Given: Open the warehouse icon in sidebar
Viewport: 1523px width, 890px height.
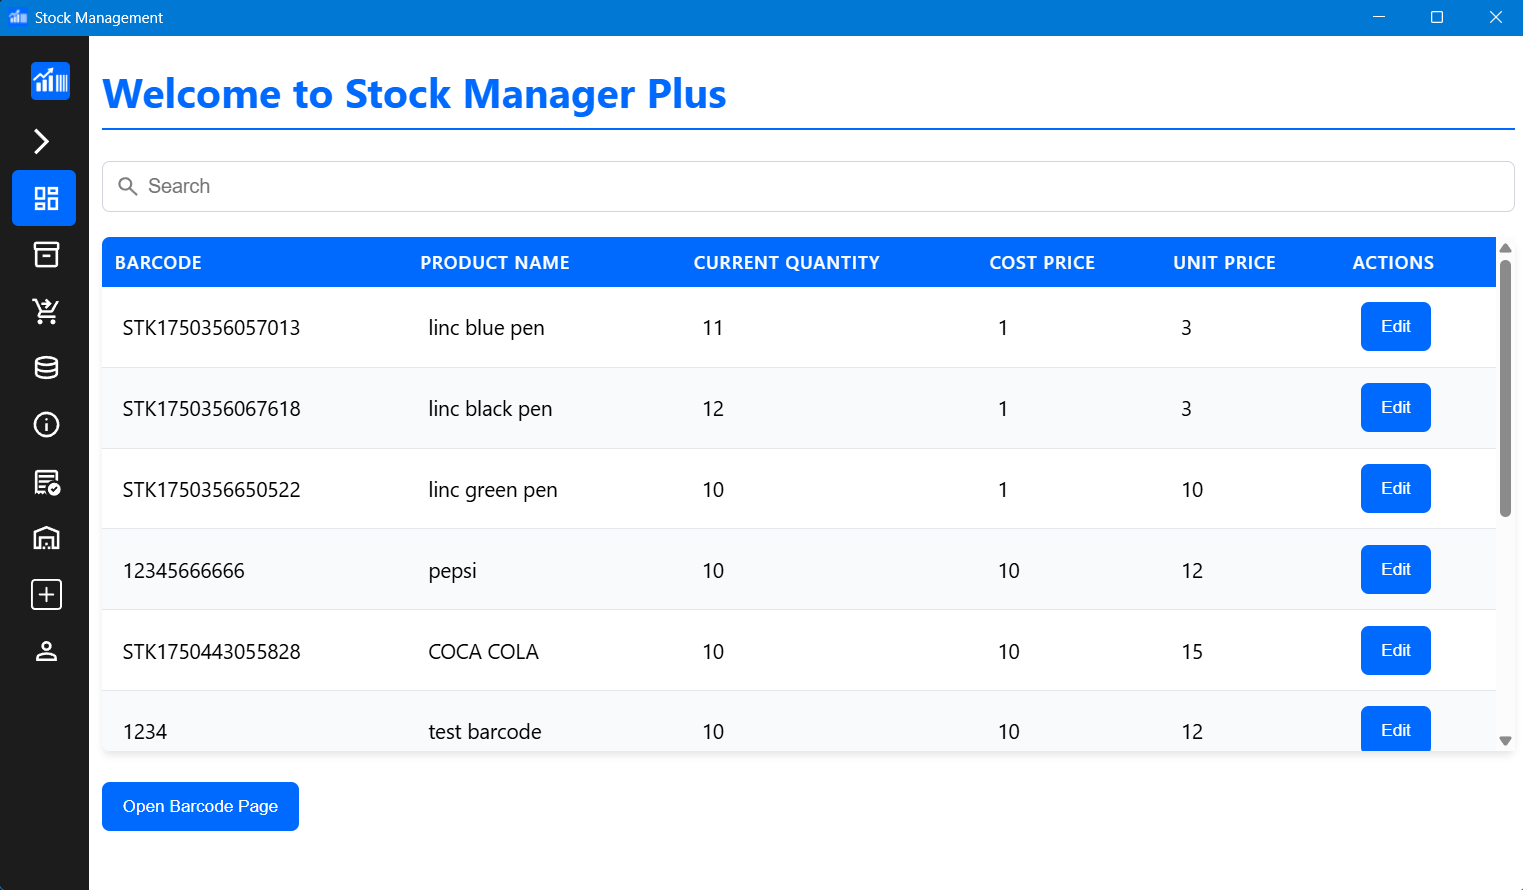Looking at the screenshot, I should click(x=46, y=538).
